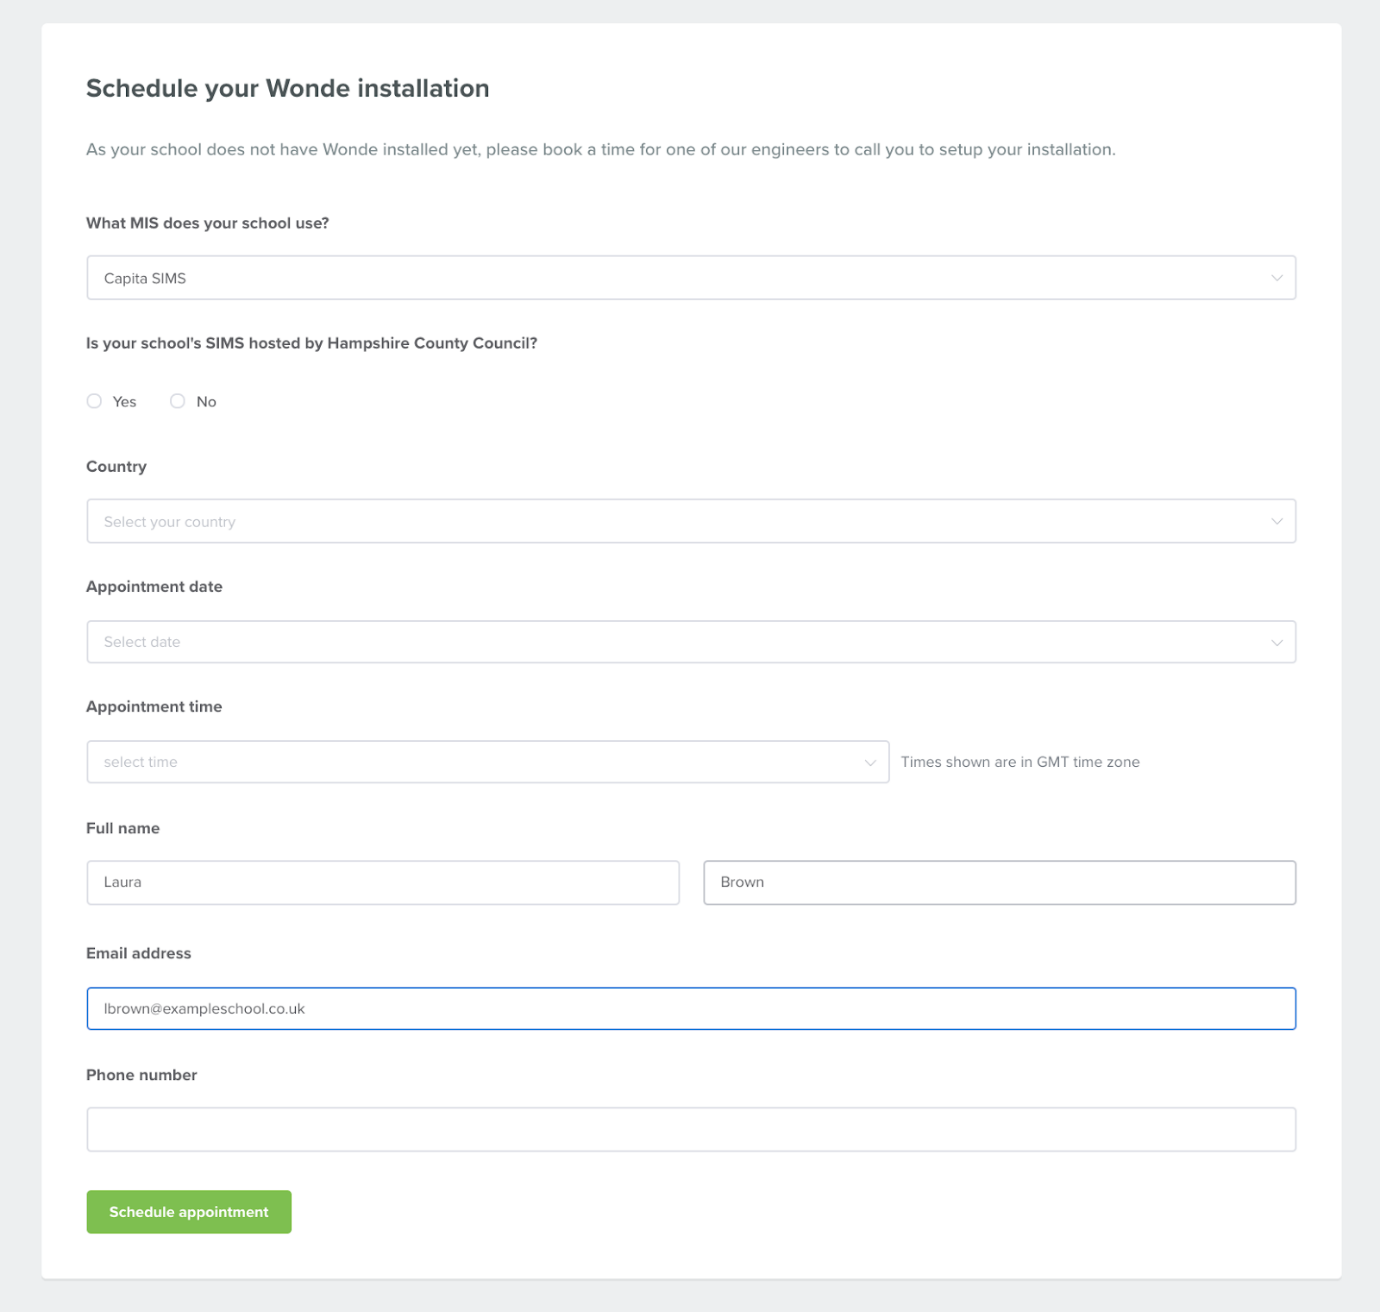Open the MIS dropdown showing Capita SIMS
Viewport: 1380px width, 1312px height.
(691, 278)
